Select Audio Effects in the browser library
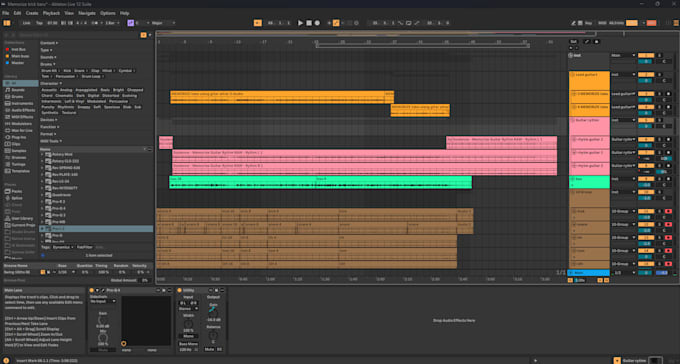The image size is (680, 364). click(x=23, y=110)
